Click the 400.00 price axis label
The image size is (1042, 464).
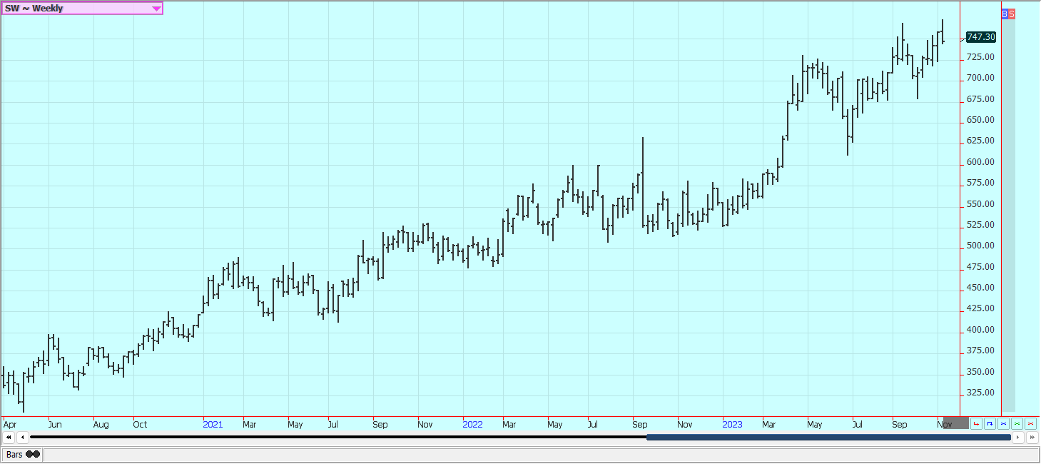[x=981, y=330]
